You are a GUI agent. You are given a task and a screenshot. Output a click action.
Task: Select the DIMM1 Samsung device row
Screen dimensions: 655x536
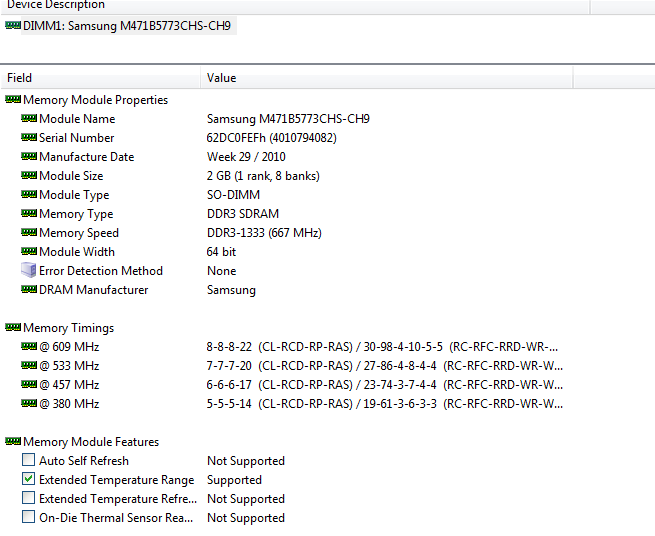[x=127, y=26]
